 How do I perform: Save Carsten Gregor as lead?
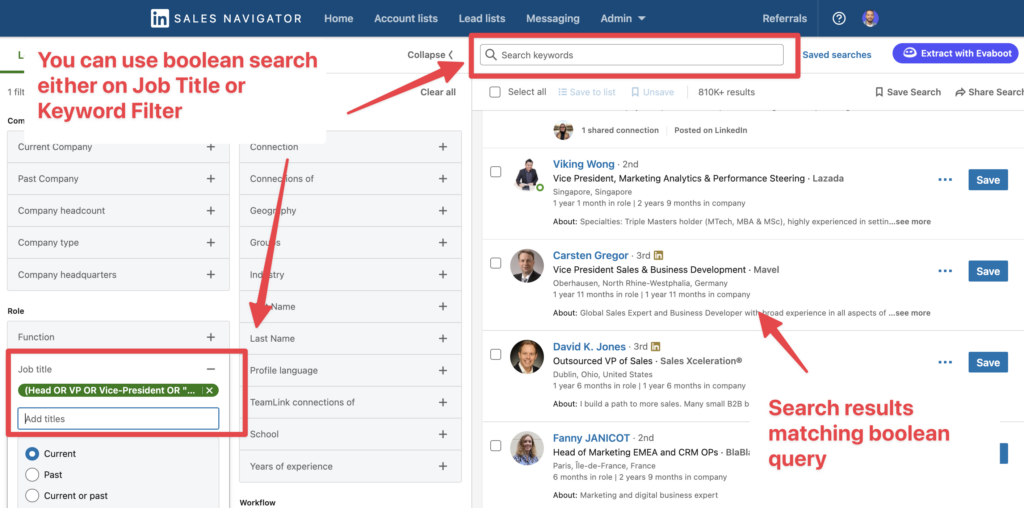coord(987,271)
